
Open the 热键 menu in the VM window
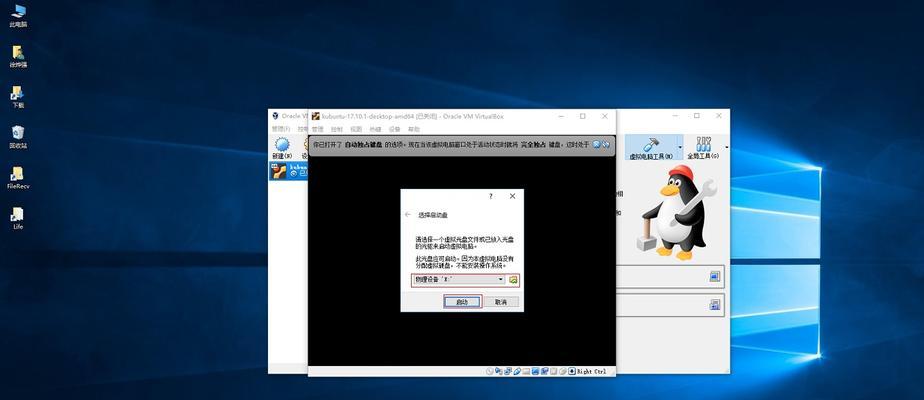pyautogui.click(x=375, y=129)
